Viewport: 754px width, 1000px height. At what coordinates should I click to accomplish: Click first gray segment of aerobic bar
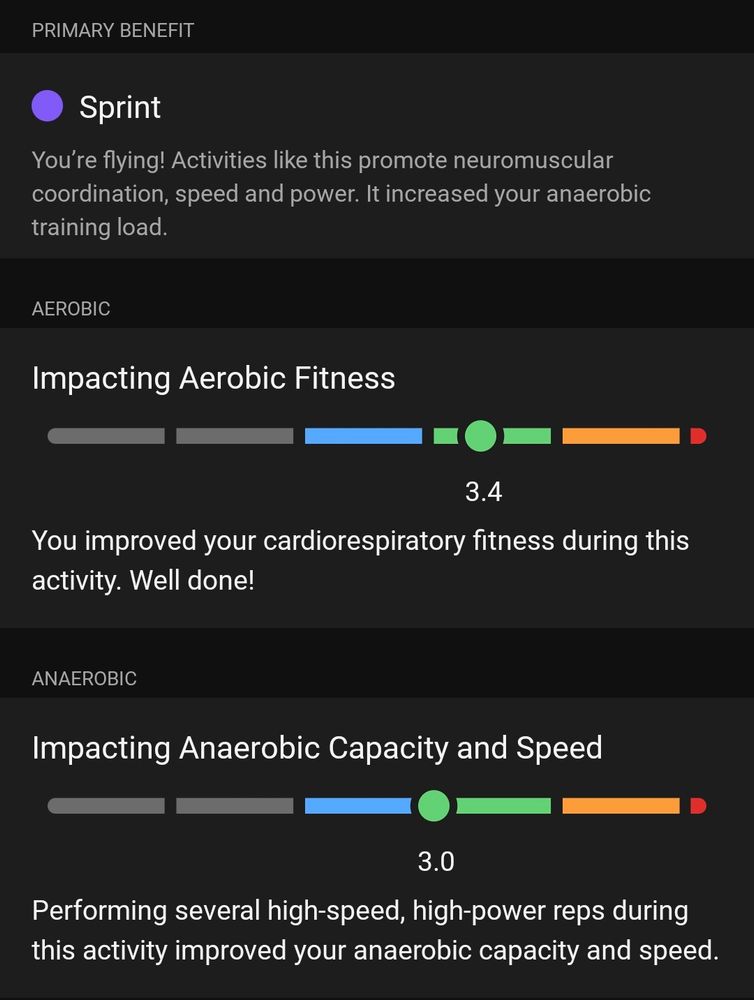tap(106, 436)
